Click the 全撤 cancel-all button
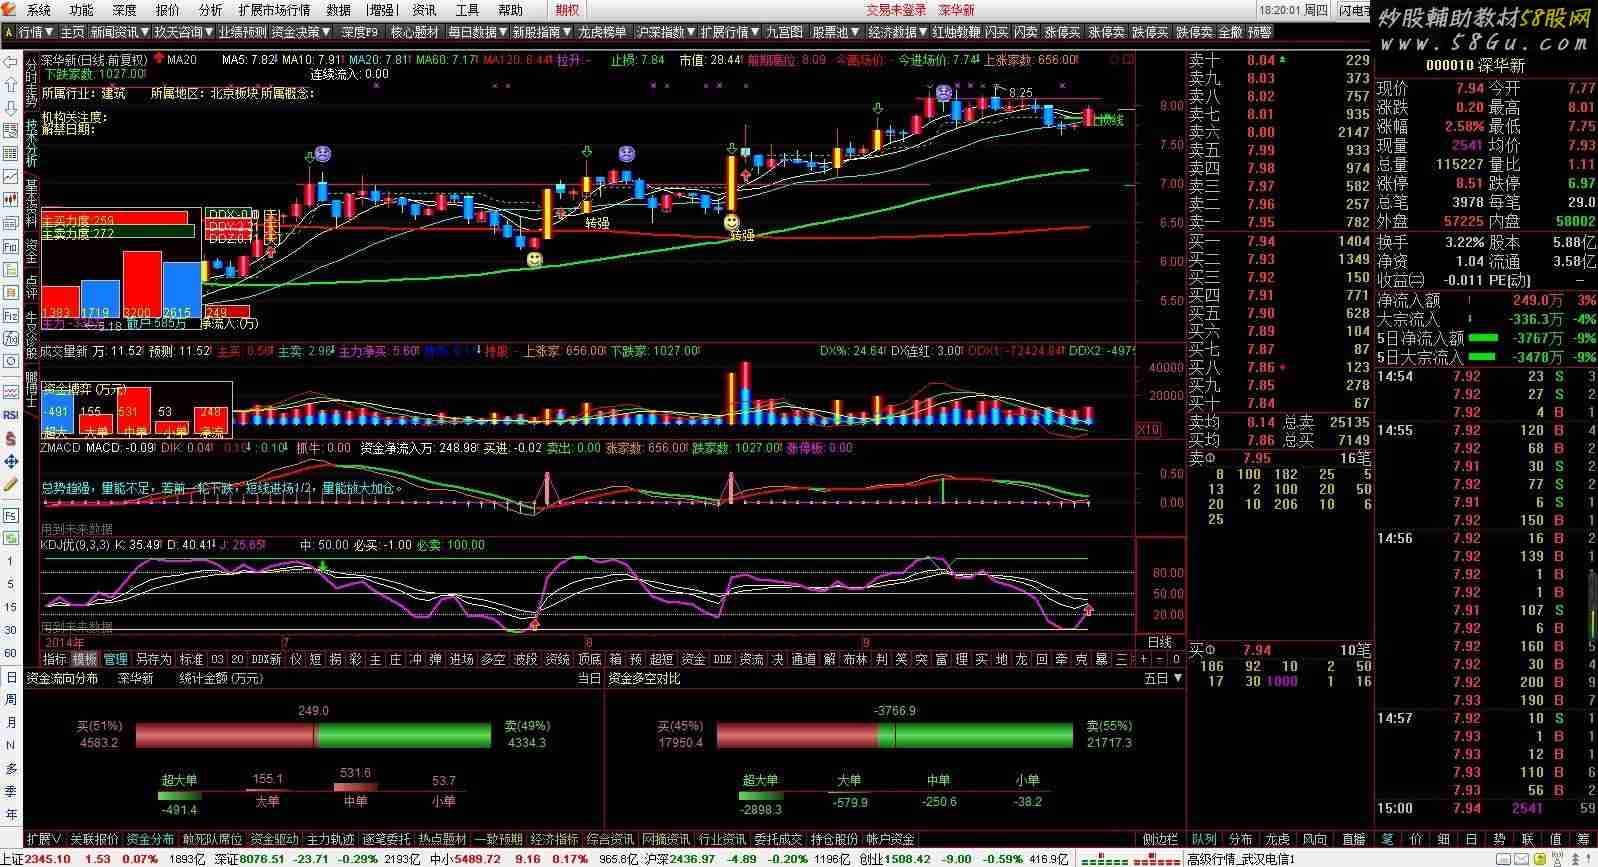 pyautogui.click(x=1231, y=32)
